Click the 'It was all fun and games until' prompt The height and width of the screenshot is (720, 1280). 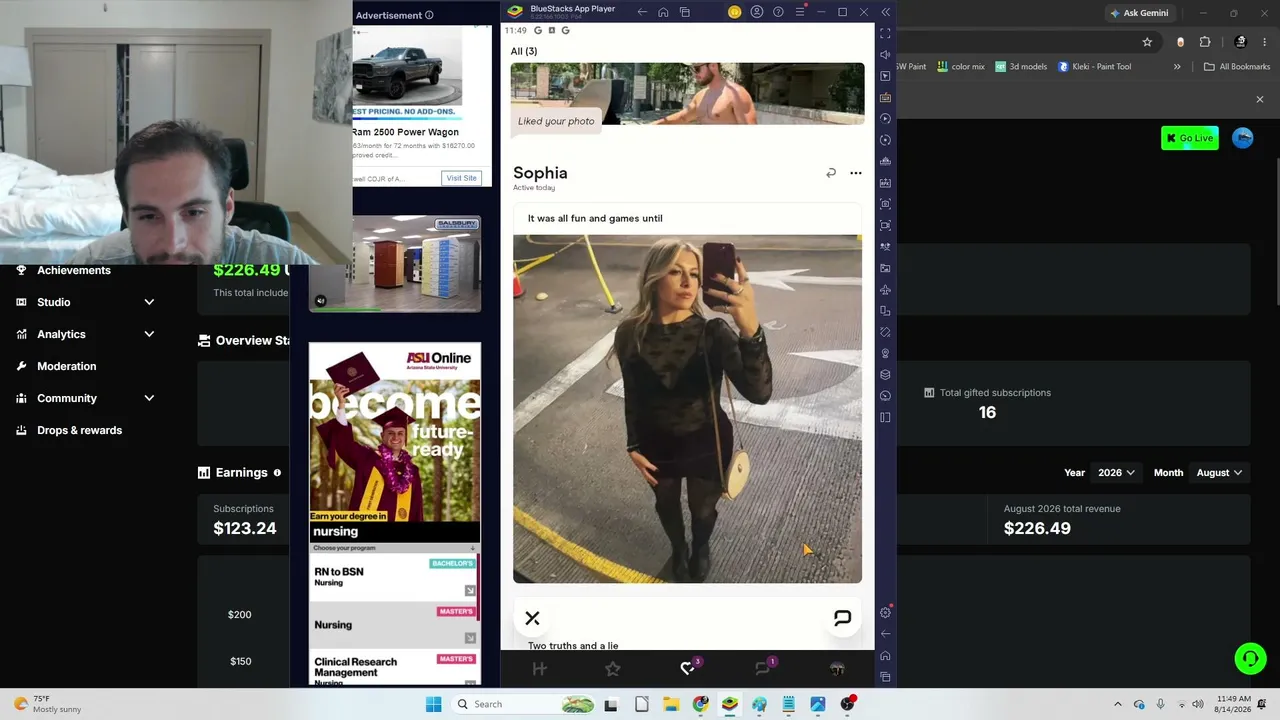click(595, 218)
